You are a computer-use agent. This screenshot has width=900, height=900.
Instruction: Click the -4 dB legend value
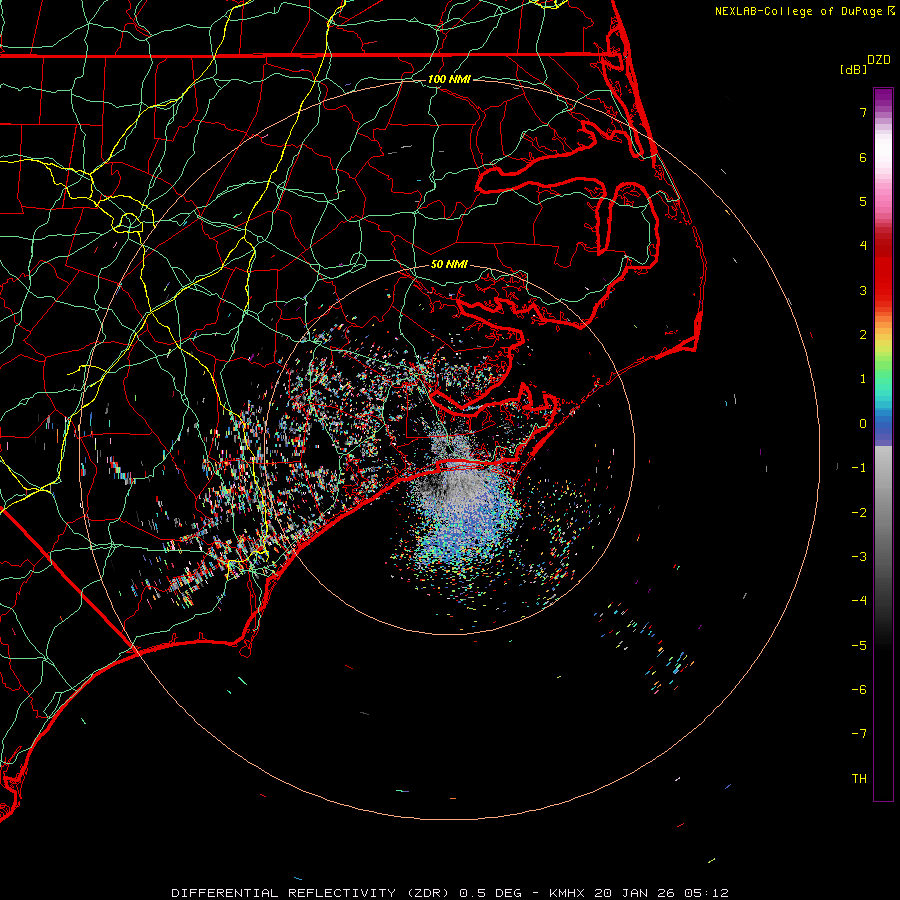point(859,601)
